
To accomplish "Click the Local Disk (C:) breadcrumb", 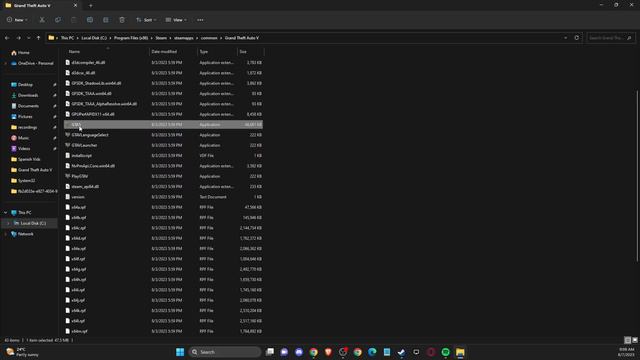I will pos(94,38).
